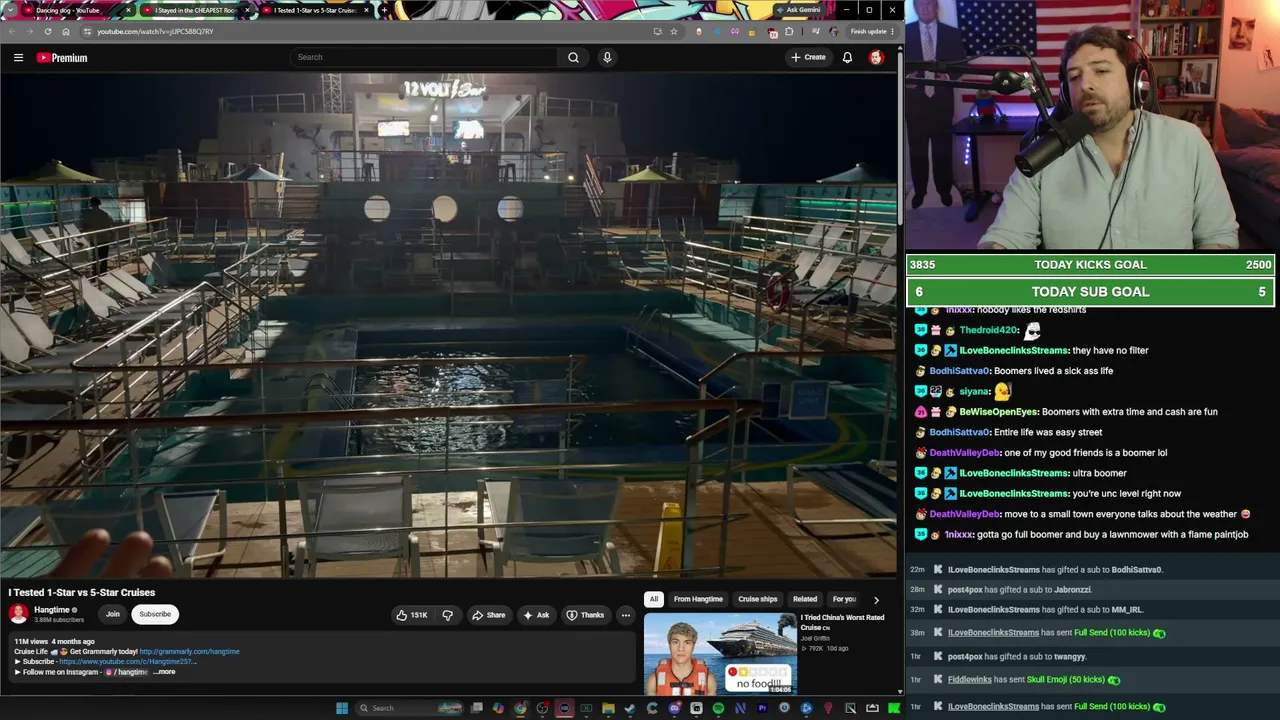Image resolution: width=1280 pixels, height=720 pixels.
Task: Open YouTube notifications bell
Action: (x=847, y=57)
